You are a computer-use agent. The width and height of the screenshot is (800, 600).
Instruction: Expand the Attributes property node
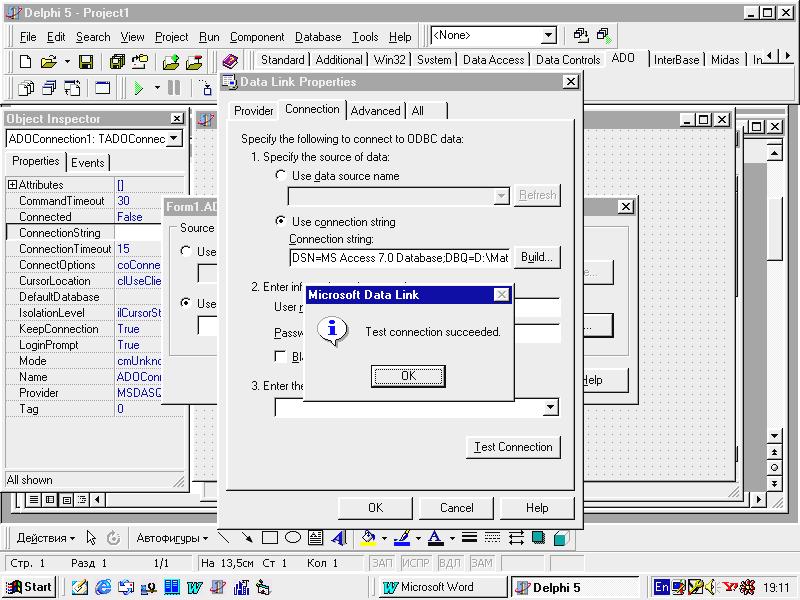tap(12, 184)
